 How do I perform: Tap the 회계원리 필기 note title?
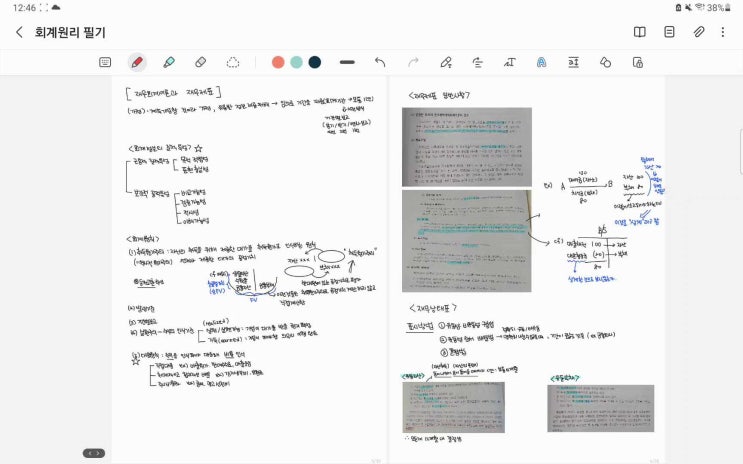[70, 32]
